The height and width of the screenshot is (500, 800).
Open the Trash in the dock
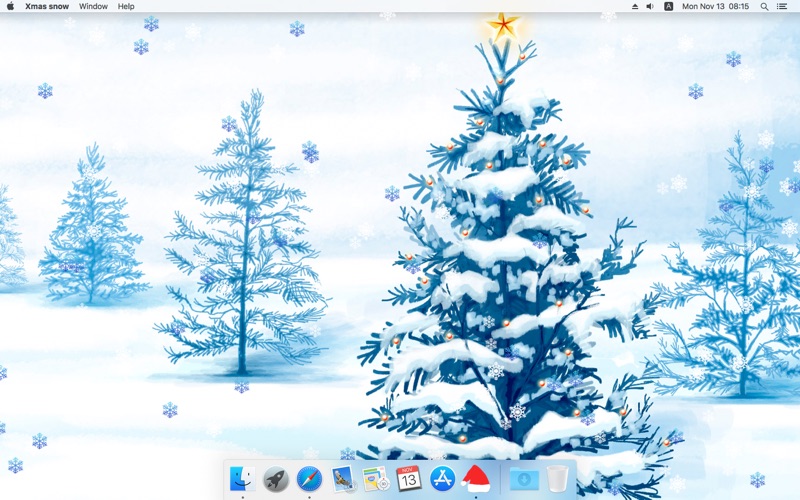click(557, 479)
